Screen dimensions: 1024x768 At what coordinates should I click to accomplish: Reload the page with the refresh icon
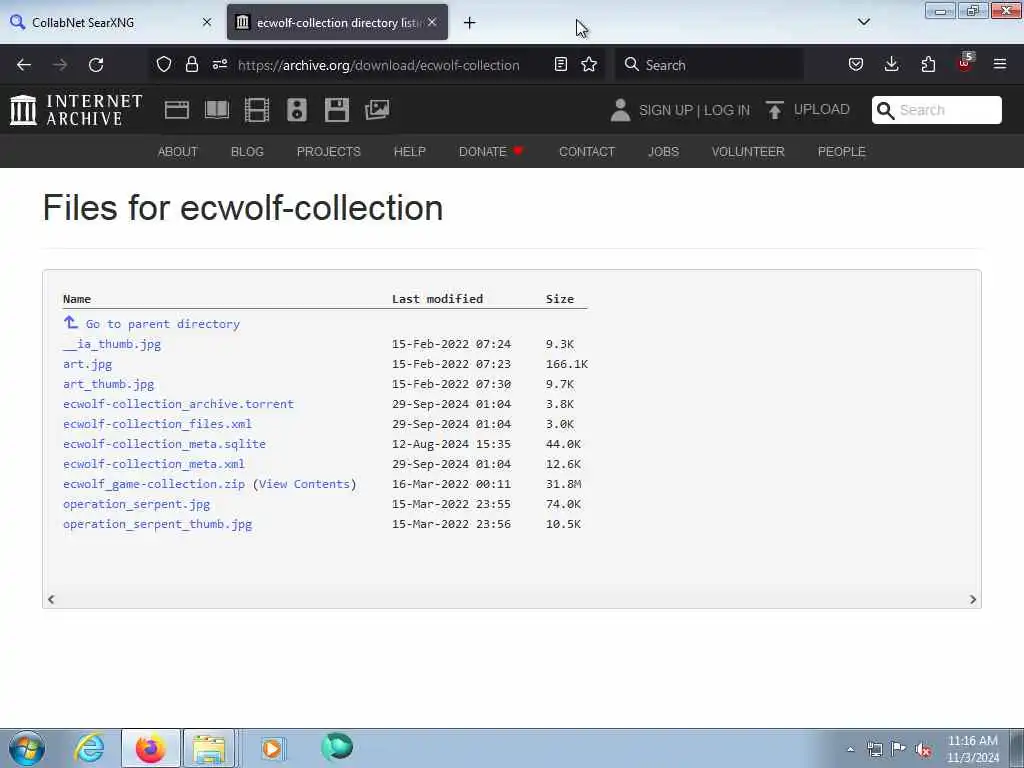tap(96, 65)
